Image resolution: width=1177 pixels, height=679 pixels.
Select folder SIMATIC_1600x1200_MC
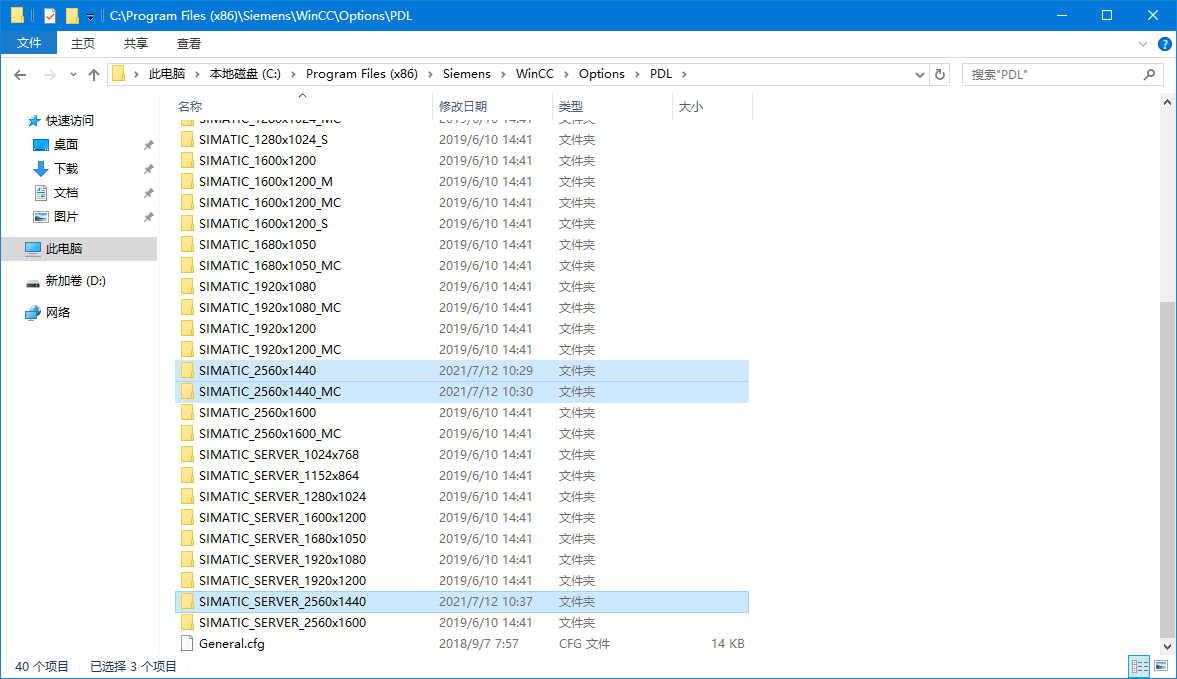(462, 203)
